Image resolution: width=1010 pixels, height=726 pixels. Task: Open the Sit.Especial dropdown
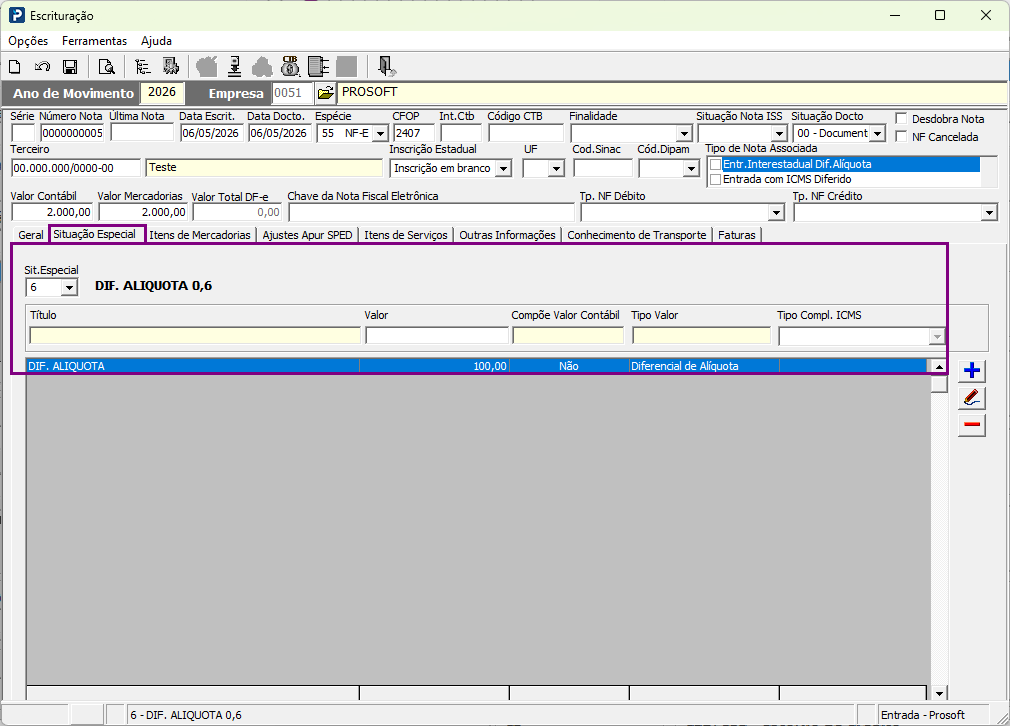click(x=69, y=287)
